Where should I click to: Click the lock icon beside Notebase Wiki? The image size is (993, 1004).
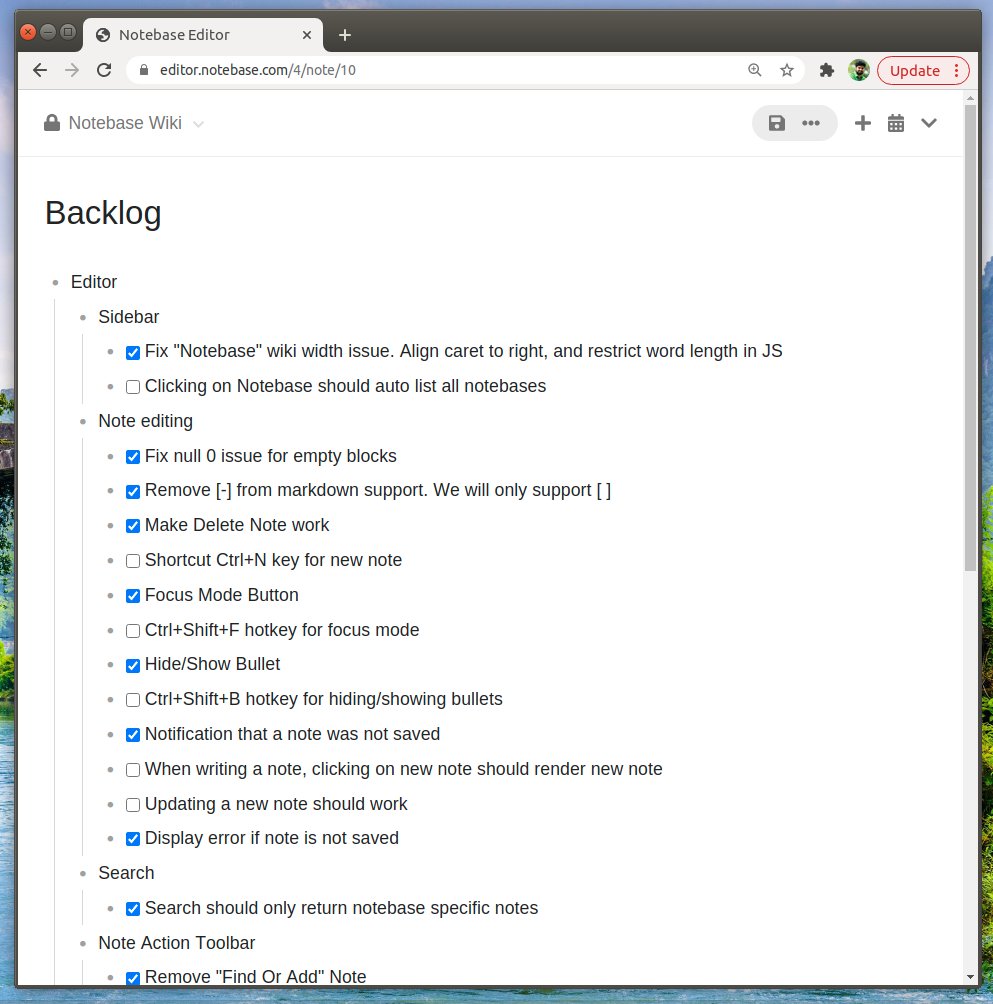point(52,123)
